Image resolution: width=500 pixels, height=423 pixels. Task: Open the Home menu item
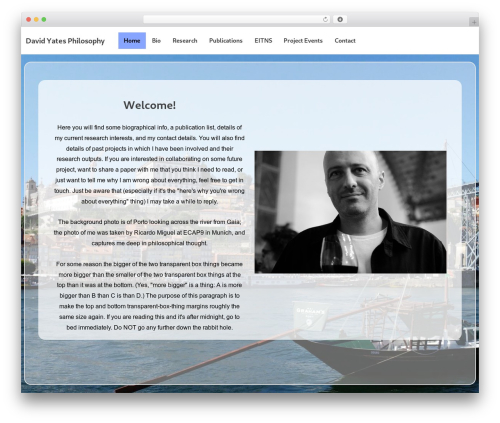[x=132, y=41]
